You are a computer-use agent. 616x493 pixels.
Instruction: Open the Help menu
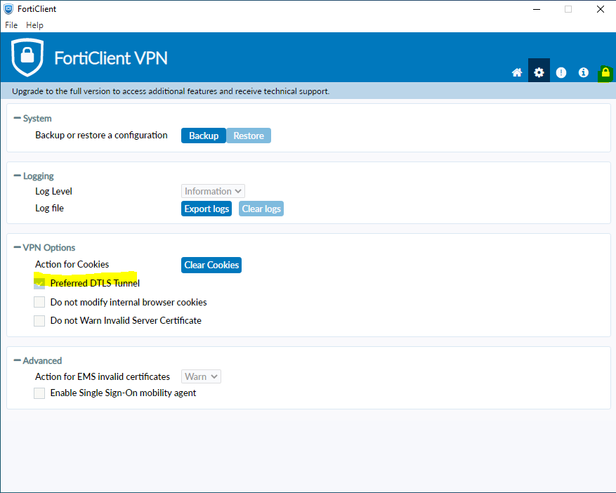35,25
